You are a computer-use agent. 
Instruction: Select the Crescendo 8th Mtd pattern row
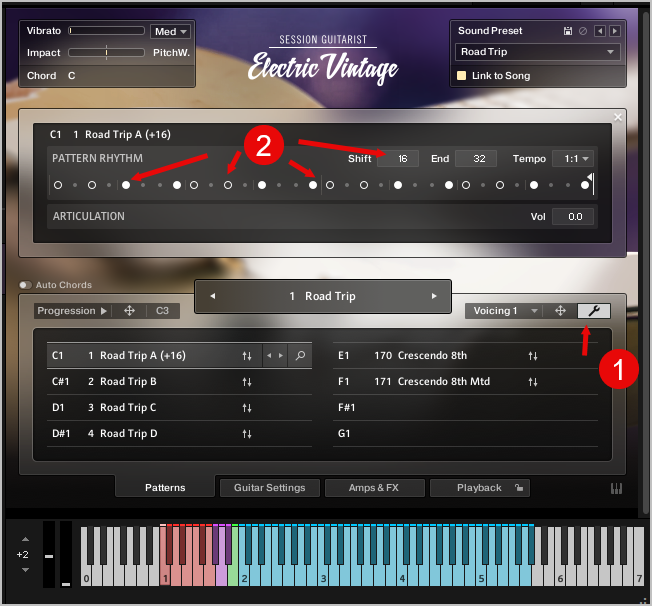coord(465,382)
